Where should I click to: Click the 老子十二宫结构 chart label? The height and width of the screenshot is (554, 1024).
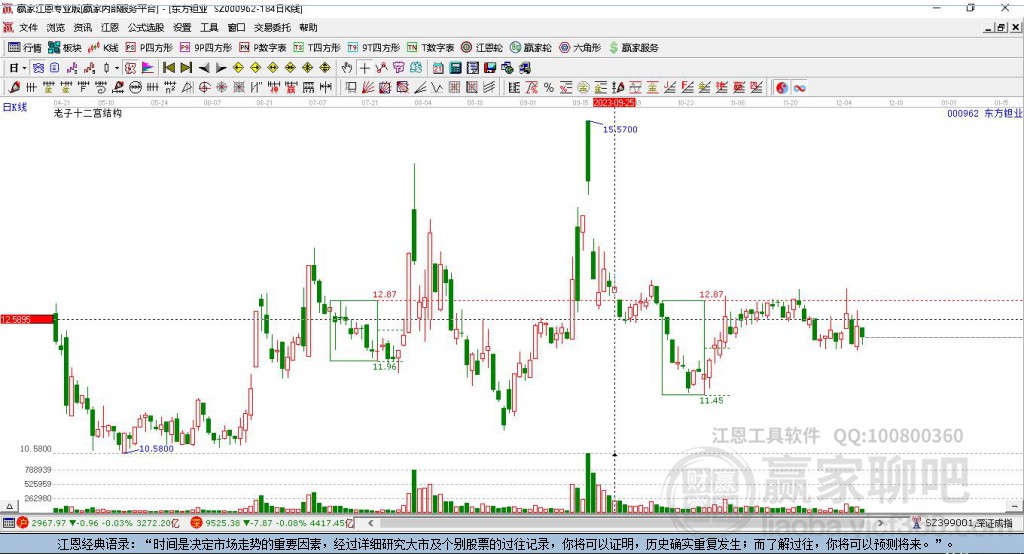click(88, 113)
